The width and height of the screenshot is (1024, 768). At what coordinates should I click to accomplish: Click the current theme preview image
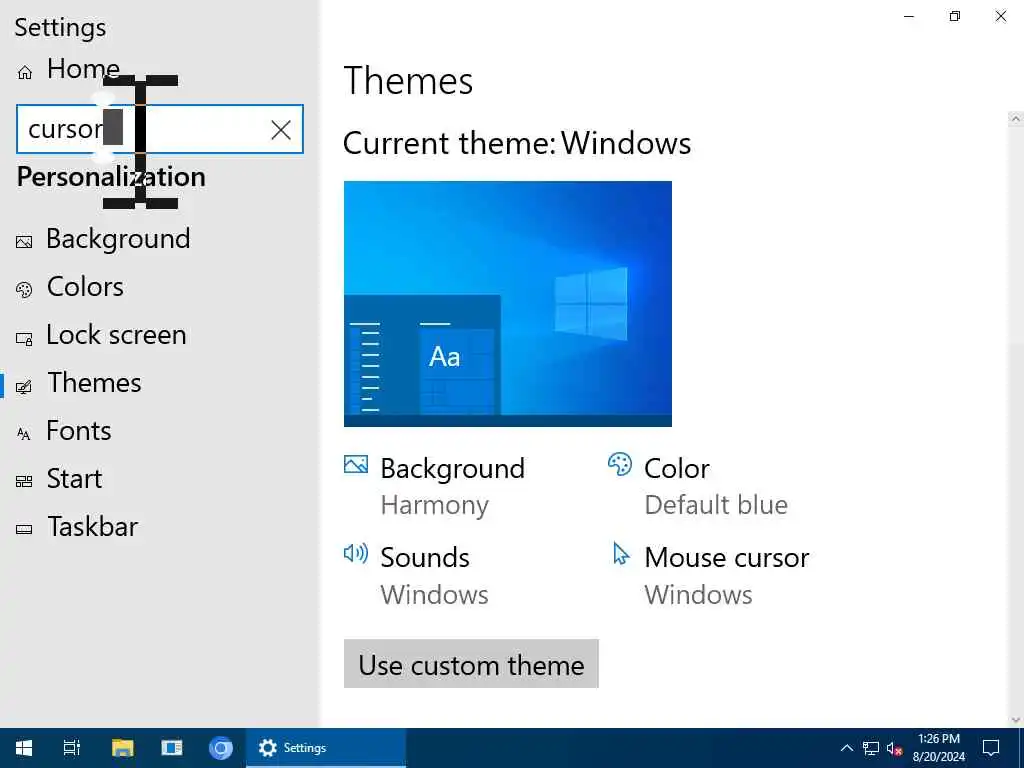[x=507, y=304]
